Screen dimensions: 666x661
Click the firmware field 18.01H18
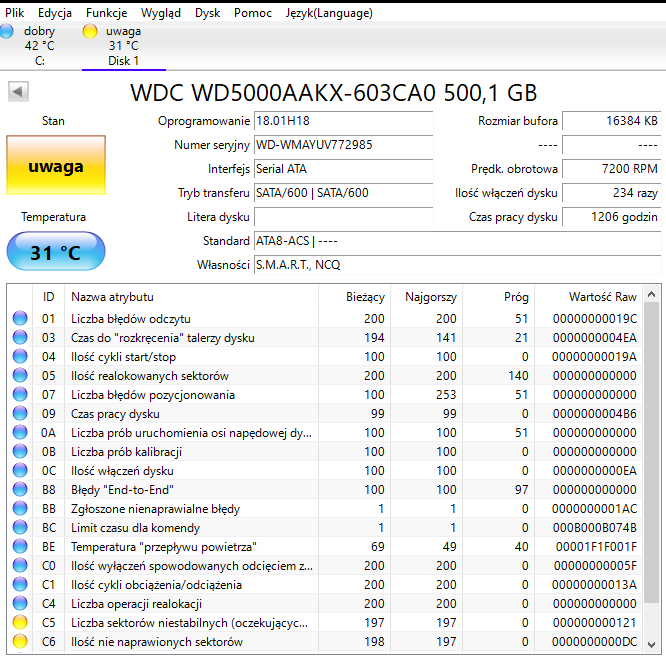pyautogui.click(x=343, y=121)
